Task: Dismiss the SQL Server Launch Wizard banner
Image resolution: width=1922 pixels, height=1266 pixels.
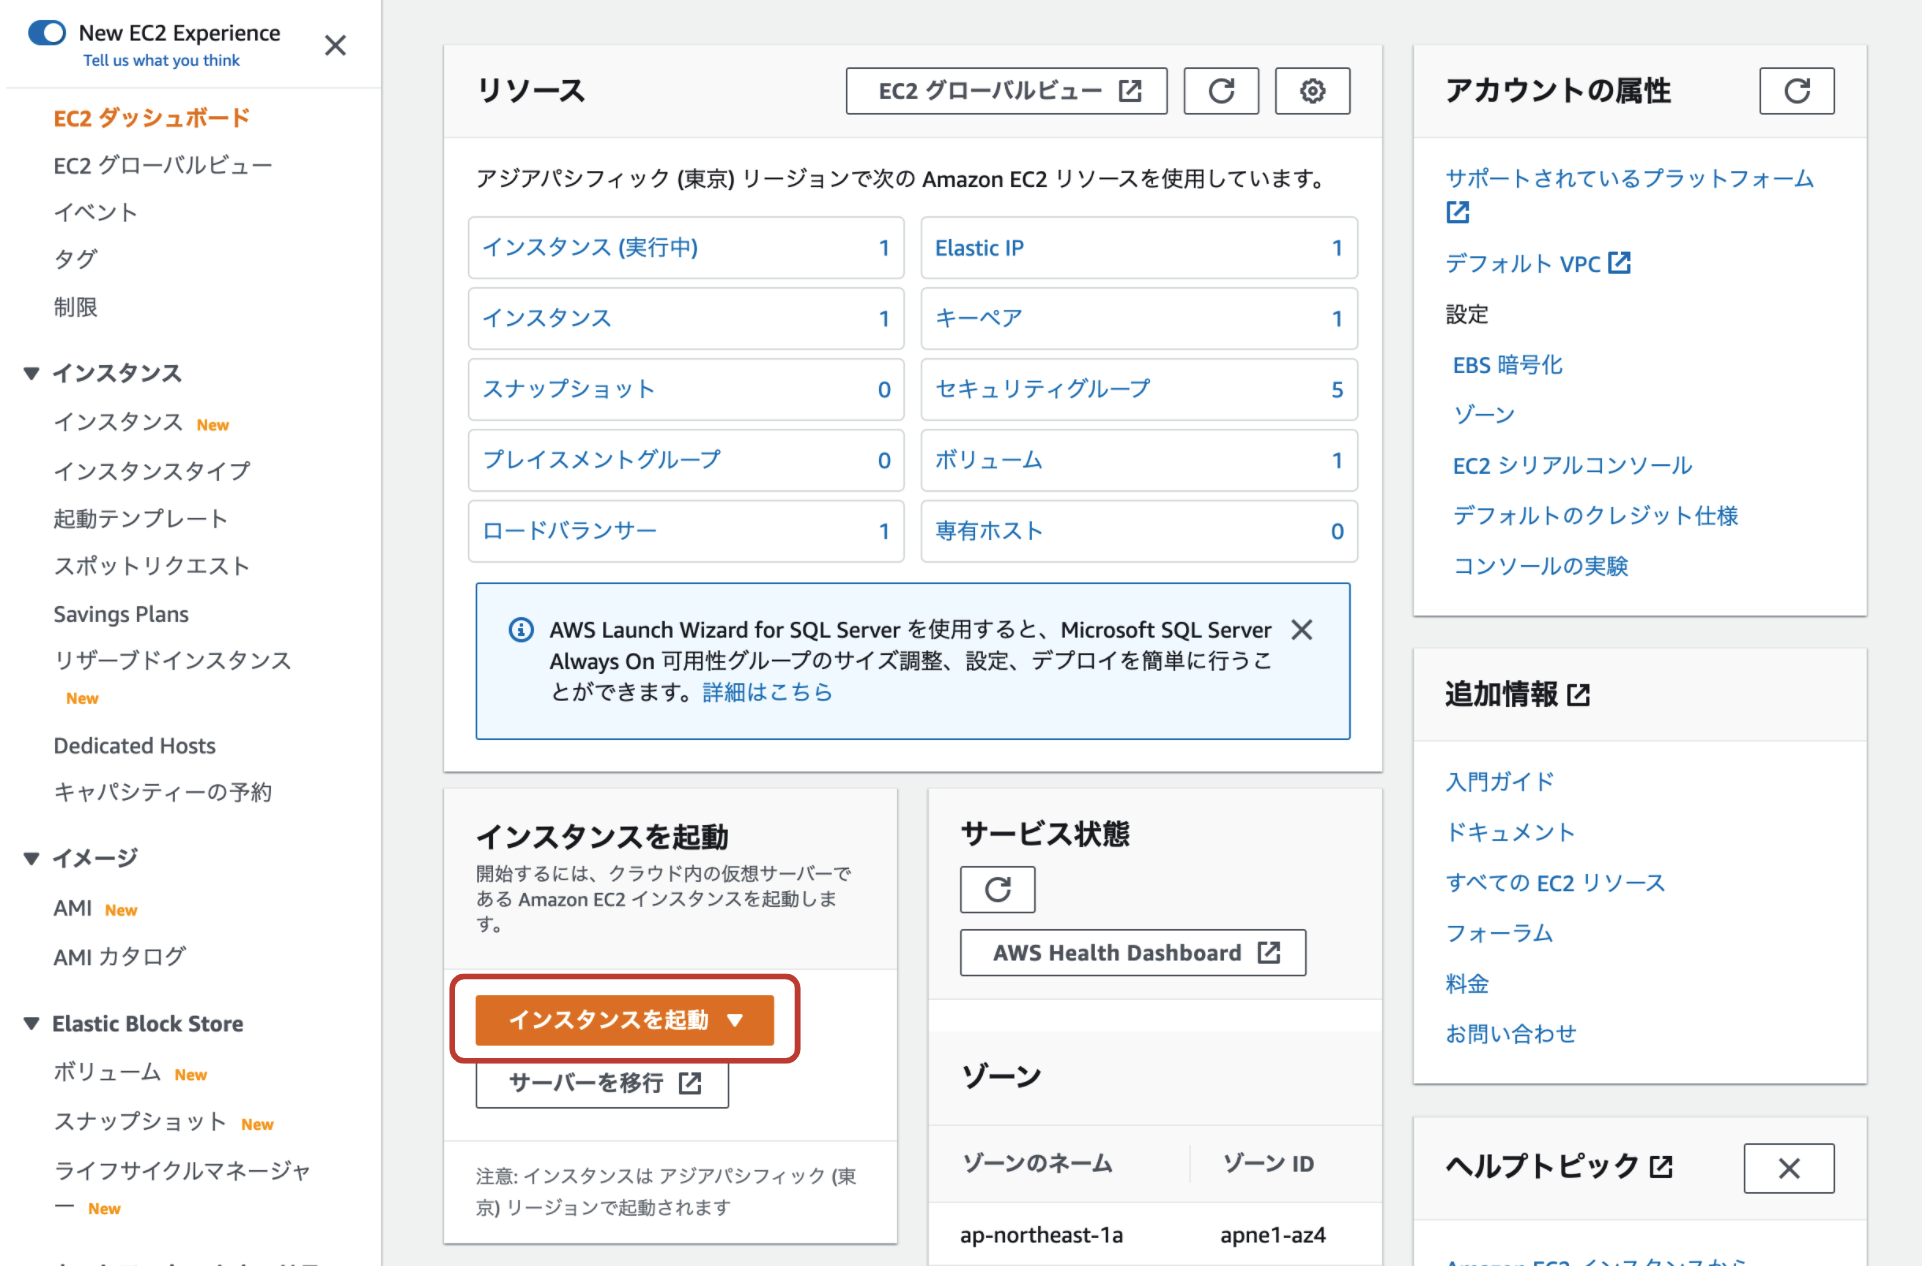Action: tap(1301, 629)
